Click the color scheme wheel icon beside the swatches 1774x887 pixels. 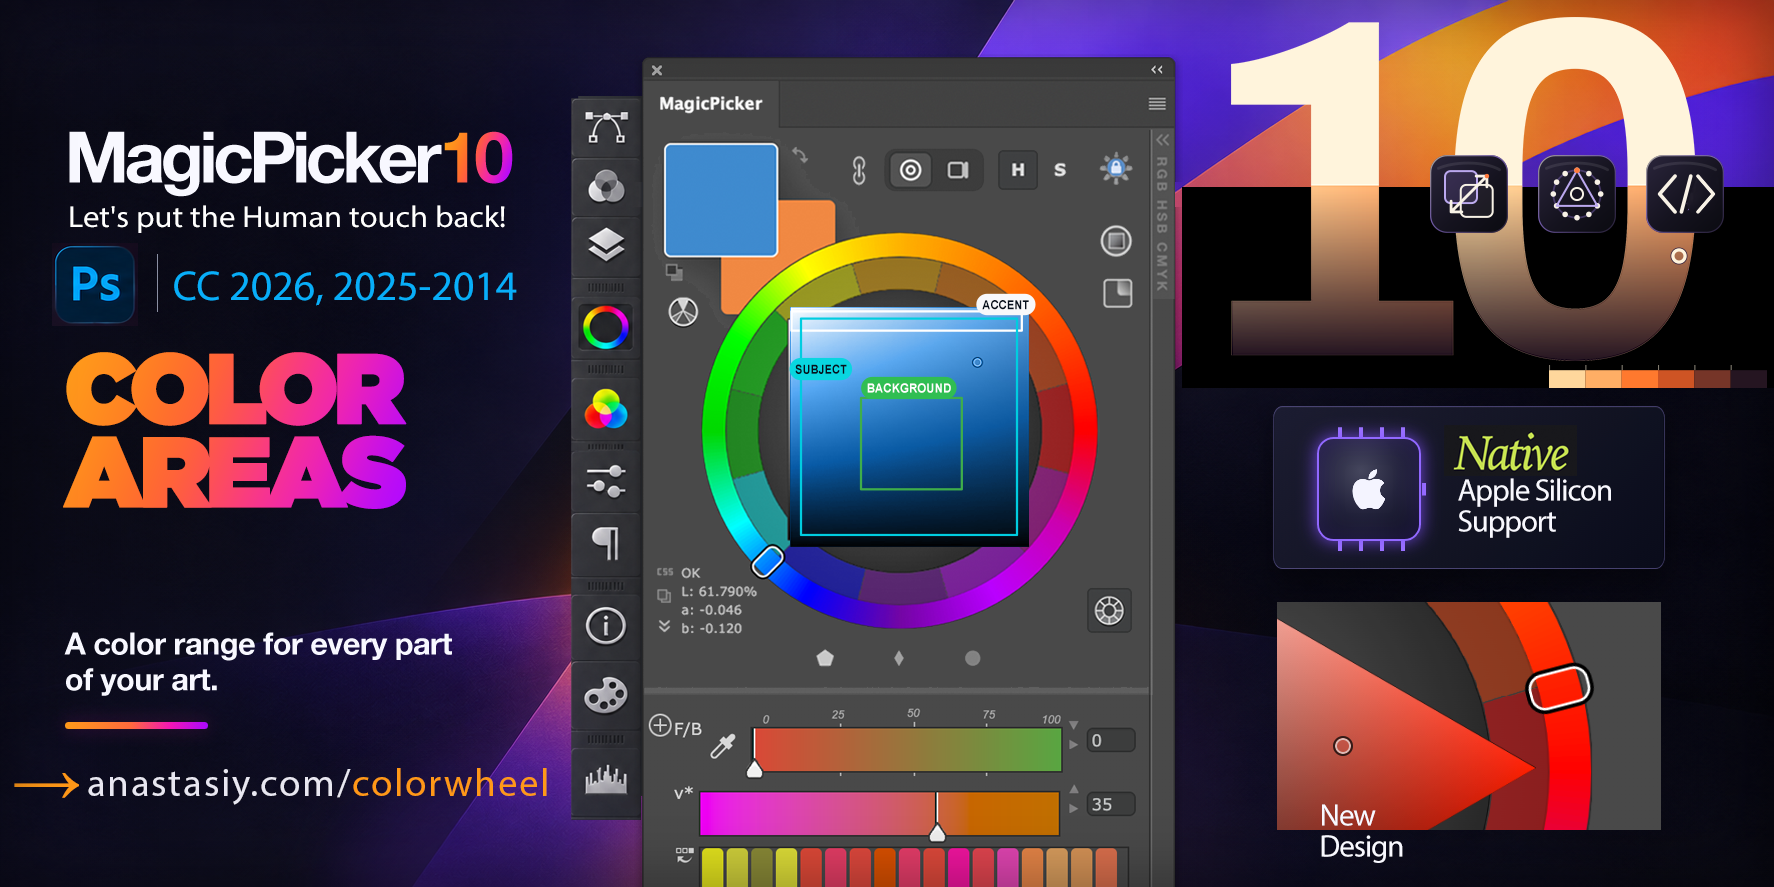coord(683,312)
